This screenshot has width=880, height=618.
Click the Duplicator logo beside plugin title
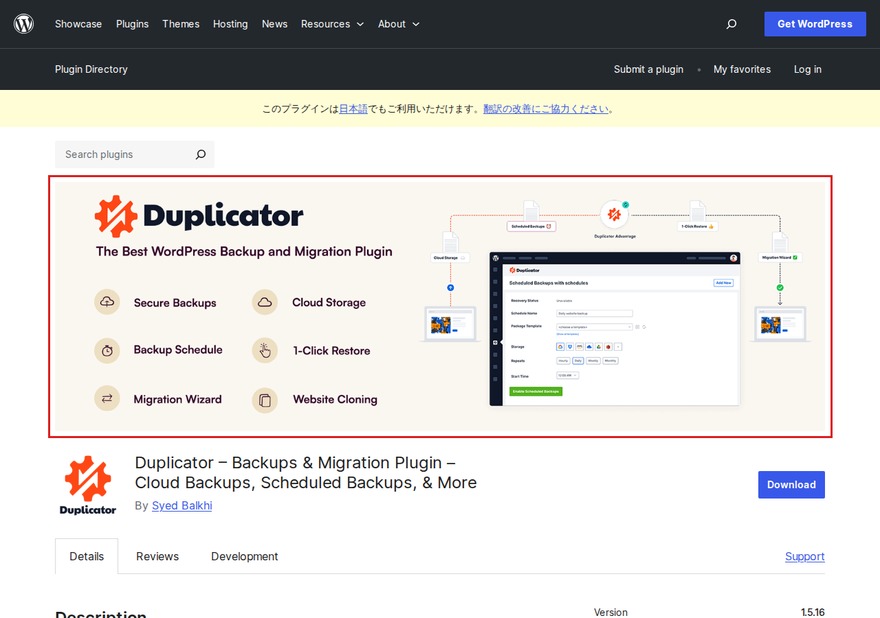click(88, 486)
